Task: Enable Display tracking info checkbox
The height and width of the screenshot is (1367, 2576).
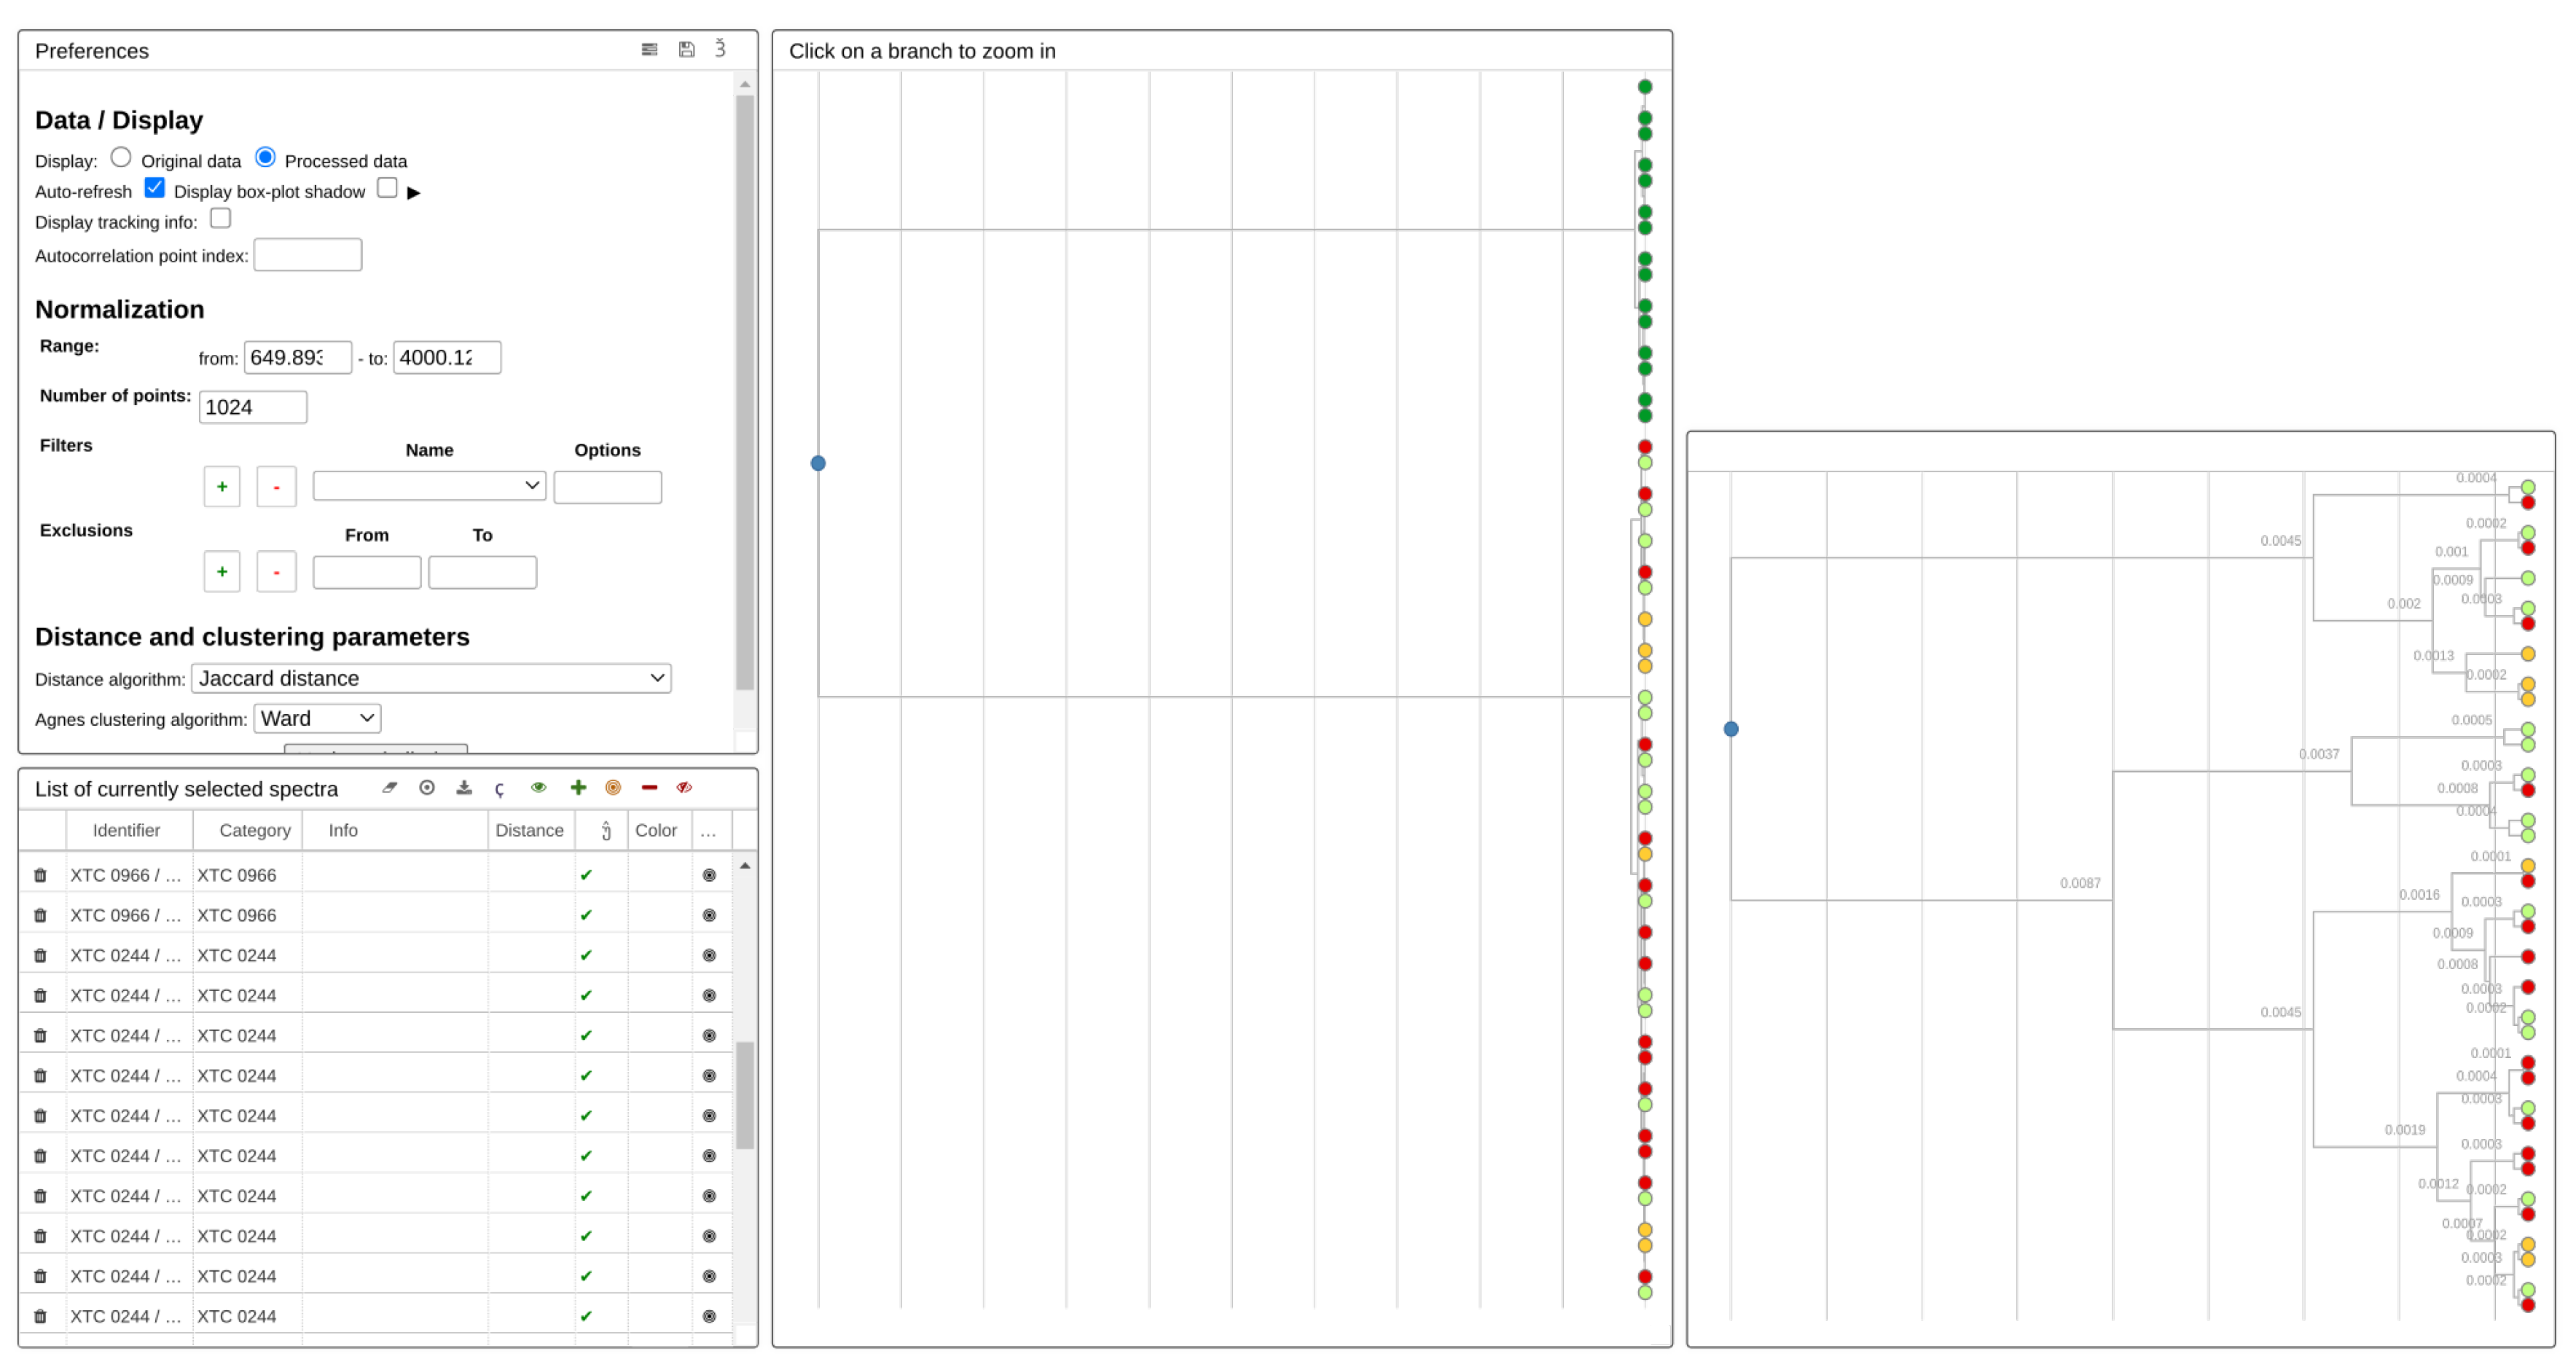Action: (x=221, y=218)
